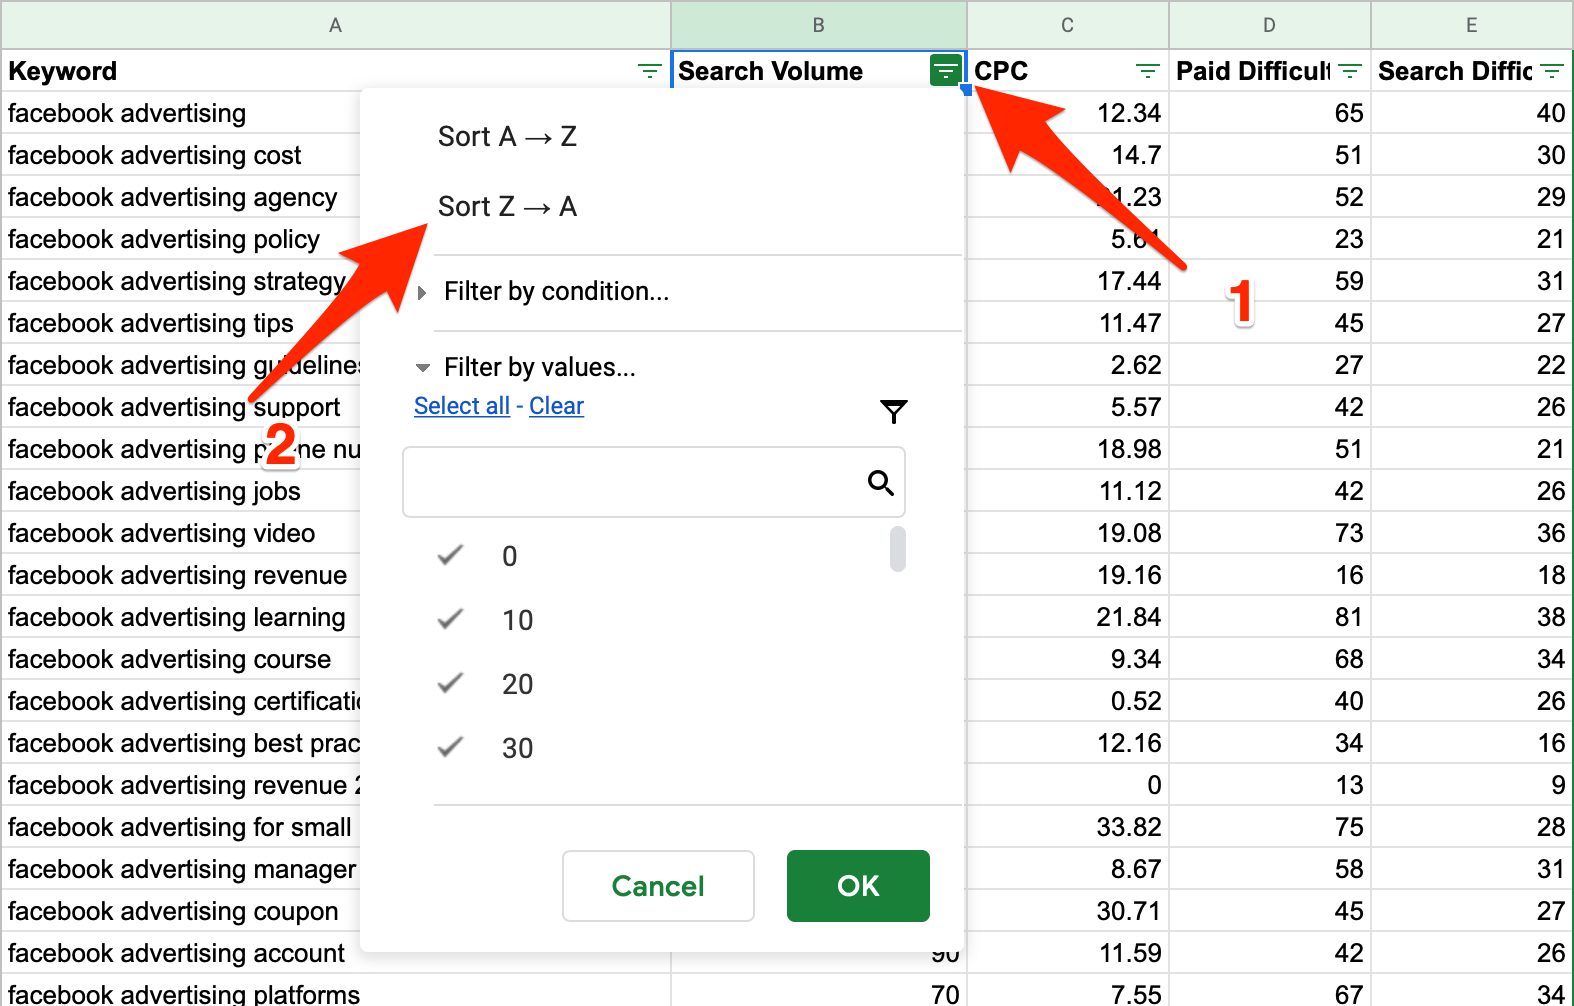Click cell 'facebook advertising tips'
The image size is (1574, 1006).
pos(181,323)
